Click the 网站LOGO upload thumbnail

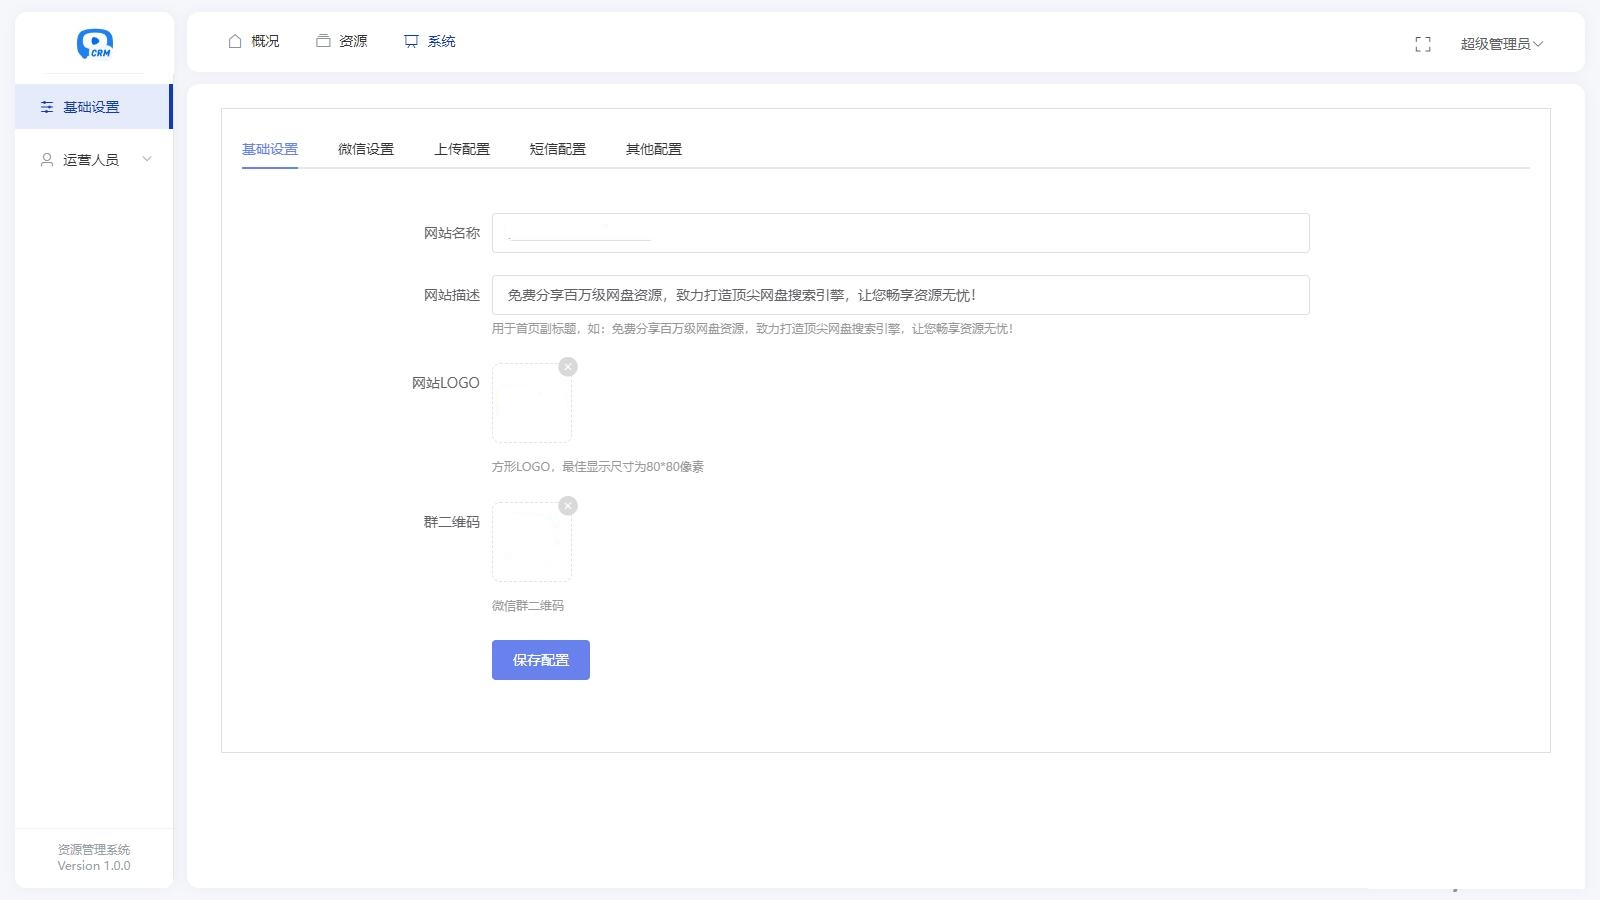531,404
